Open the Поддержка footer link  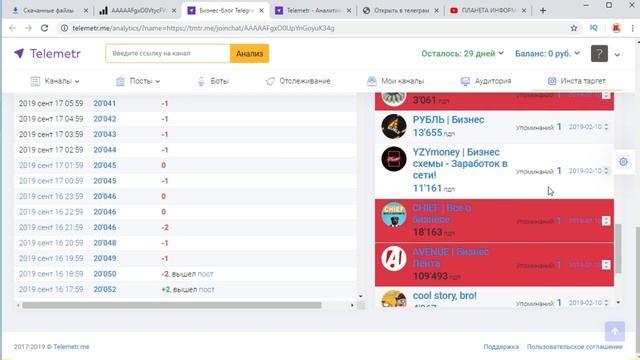501,347
